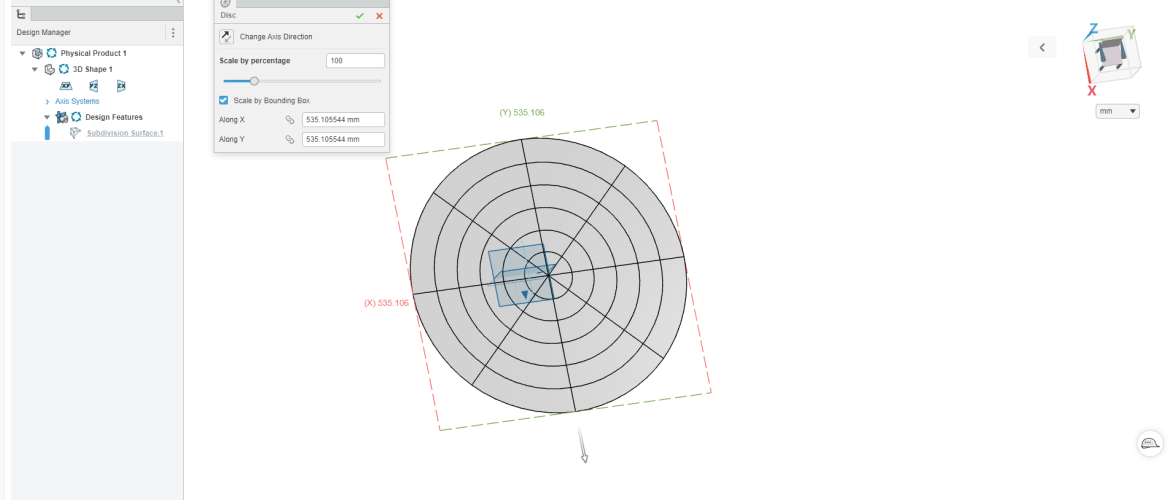Screen dimensions: 1170x500
Task: Confirm the Disc dialog with green checkmark
Action: [x=359, y=16]
